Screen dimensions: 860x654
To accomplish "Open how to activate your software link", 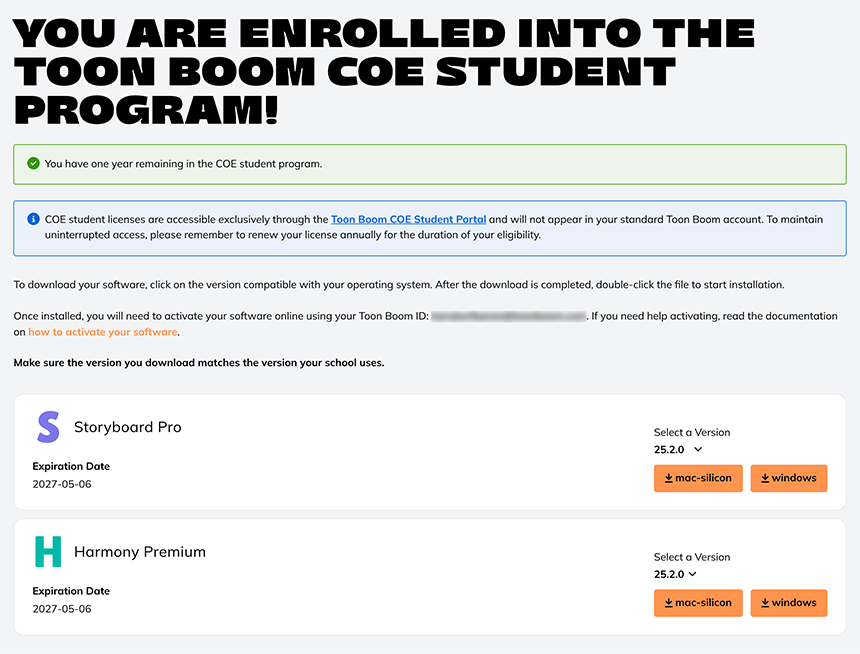I will click(x=103, y=332).
